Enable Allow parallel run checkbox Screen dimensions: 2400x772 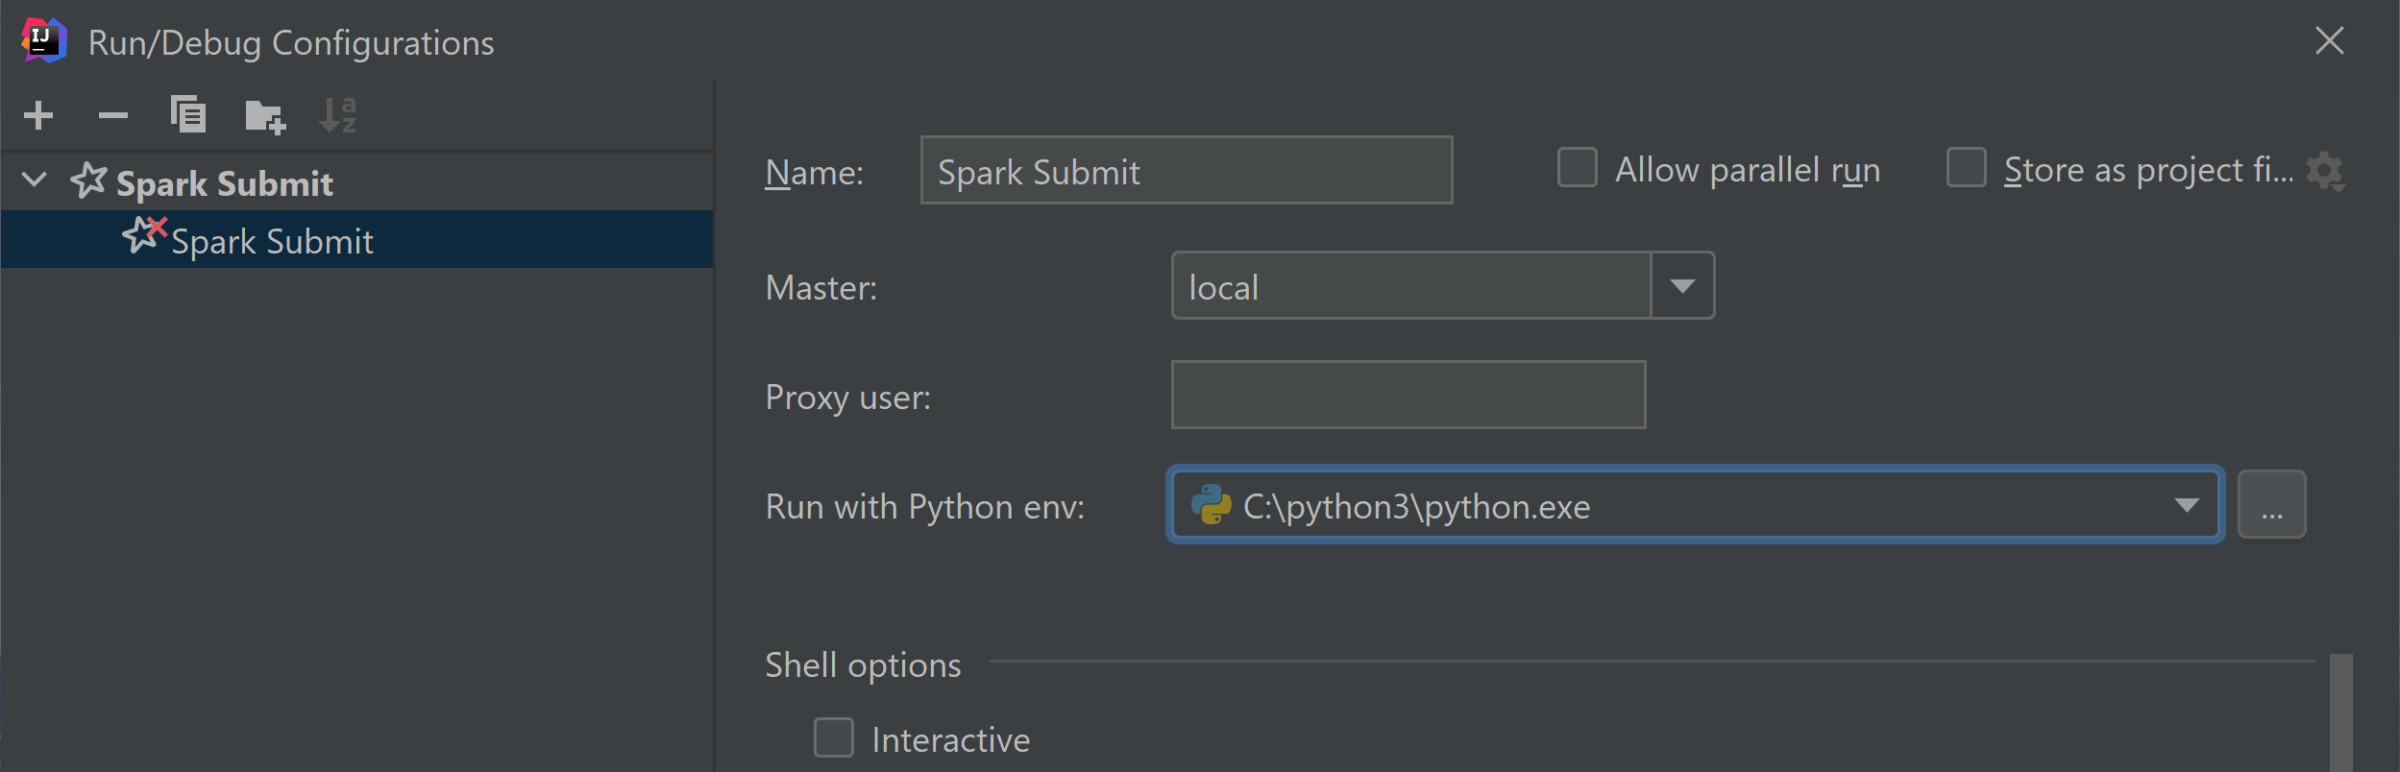1577,168
